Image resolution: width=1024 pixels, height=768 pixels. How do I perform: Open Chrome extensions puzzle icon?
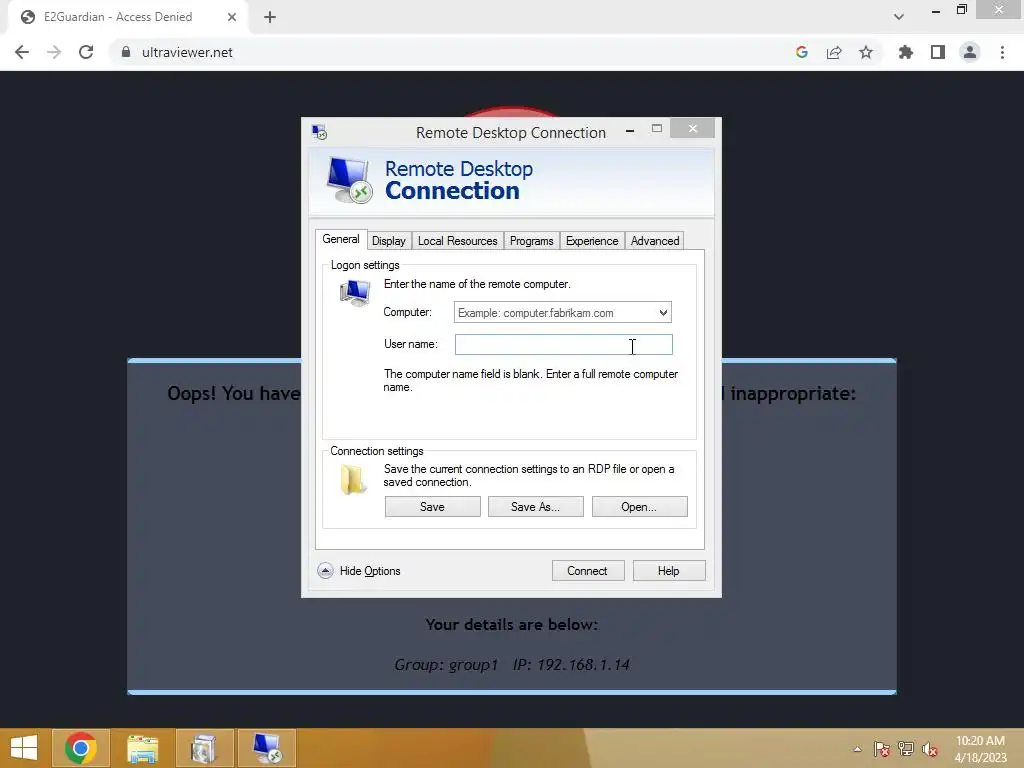[905, 52]
